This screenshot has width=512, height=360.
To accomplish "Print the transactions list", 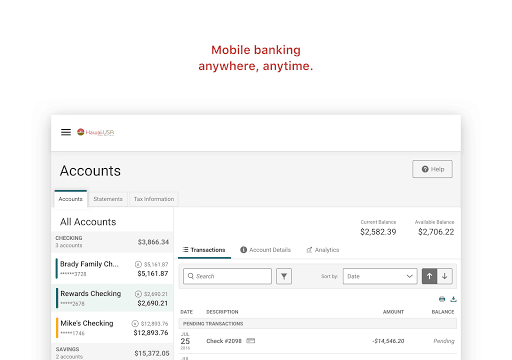I will [442, 299].
